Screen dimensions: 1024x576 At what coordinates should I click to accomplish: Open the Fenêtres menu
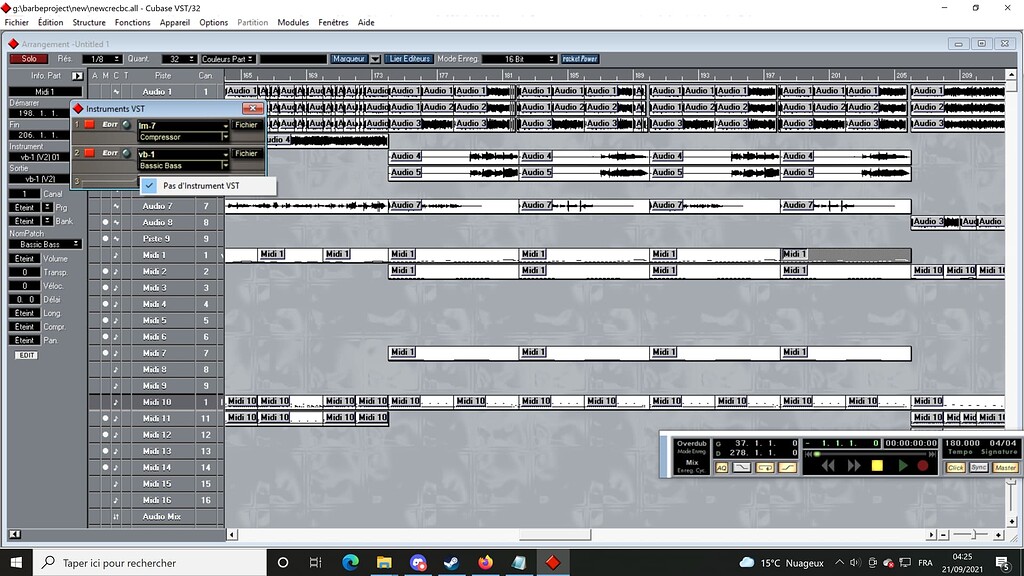point(332,22)
